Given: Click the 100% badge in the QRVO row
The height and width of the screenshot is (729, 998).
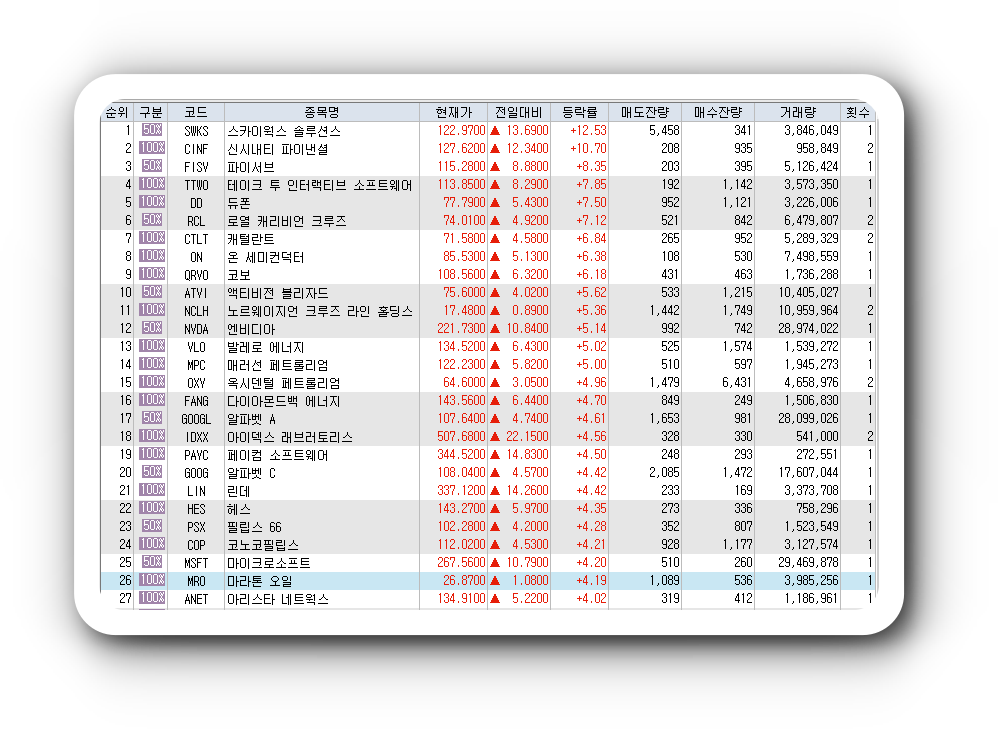Looking at the screenshot, I should [x=152, y=274].
